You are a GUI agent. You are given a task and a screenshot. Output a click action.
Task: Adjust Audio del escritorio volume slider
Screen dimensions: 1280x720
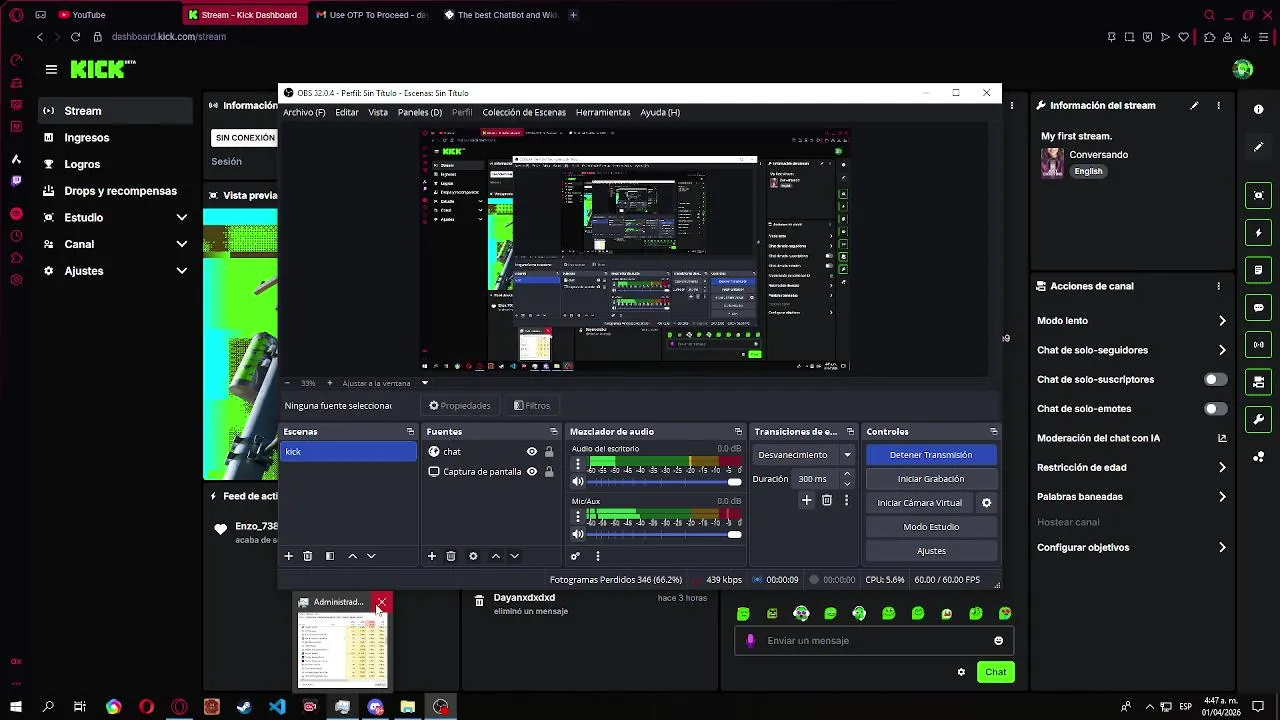pyautogui.click(x=664, y=482)
